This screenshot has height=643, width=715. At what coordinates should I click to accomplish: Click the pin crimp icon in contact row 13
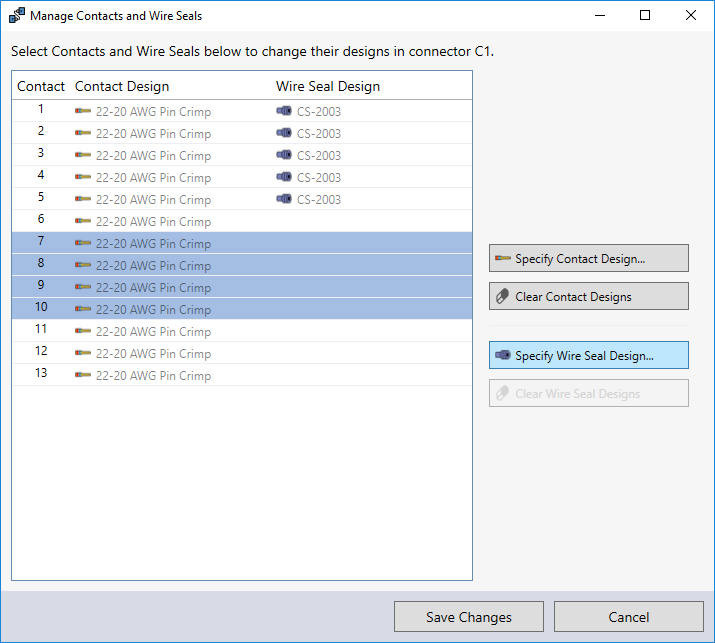click(83, 374)
